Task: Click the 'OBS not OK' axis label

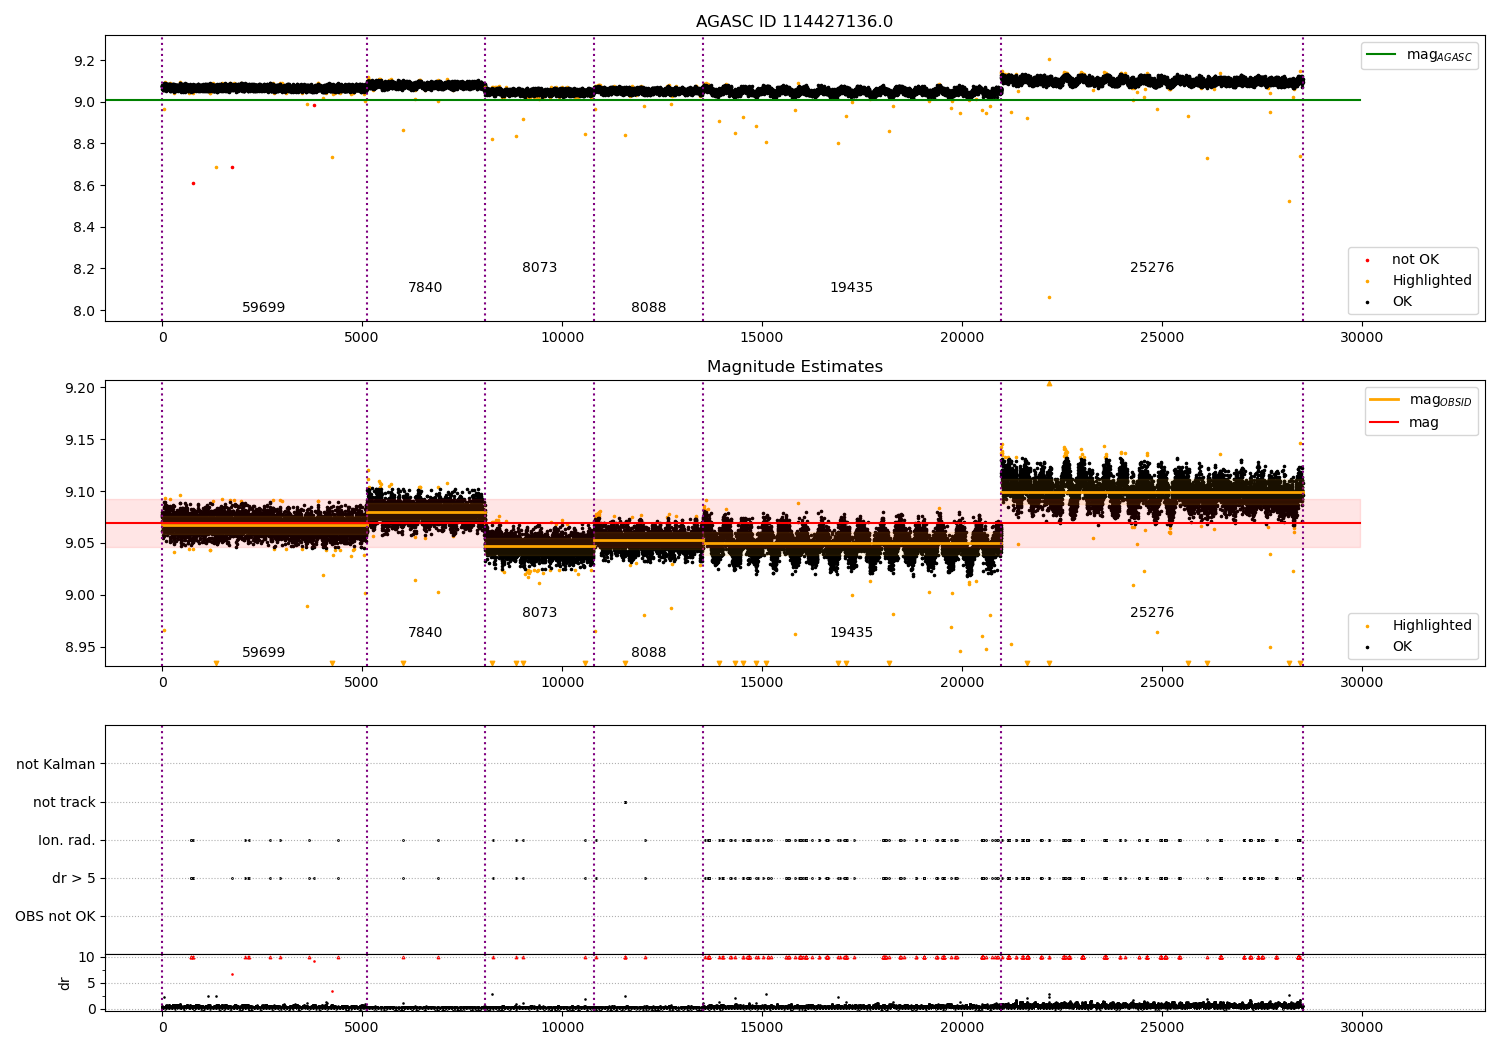Action: [55, 916]
